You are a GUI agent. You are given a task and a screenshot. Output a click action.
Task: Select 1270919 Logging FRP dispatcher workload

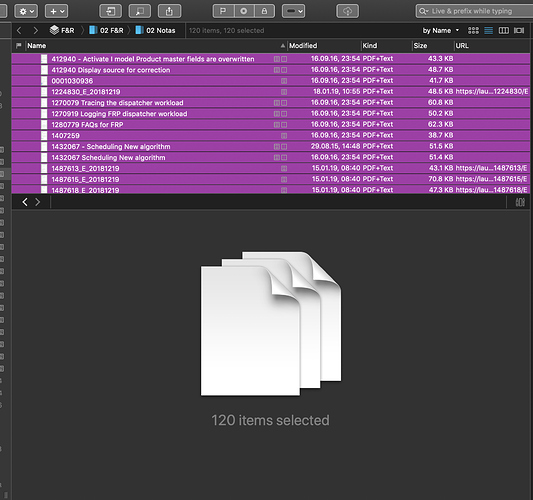[x=271, y=113]
